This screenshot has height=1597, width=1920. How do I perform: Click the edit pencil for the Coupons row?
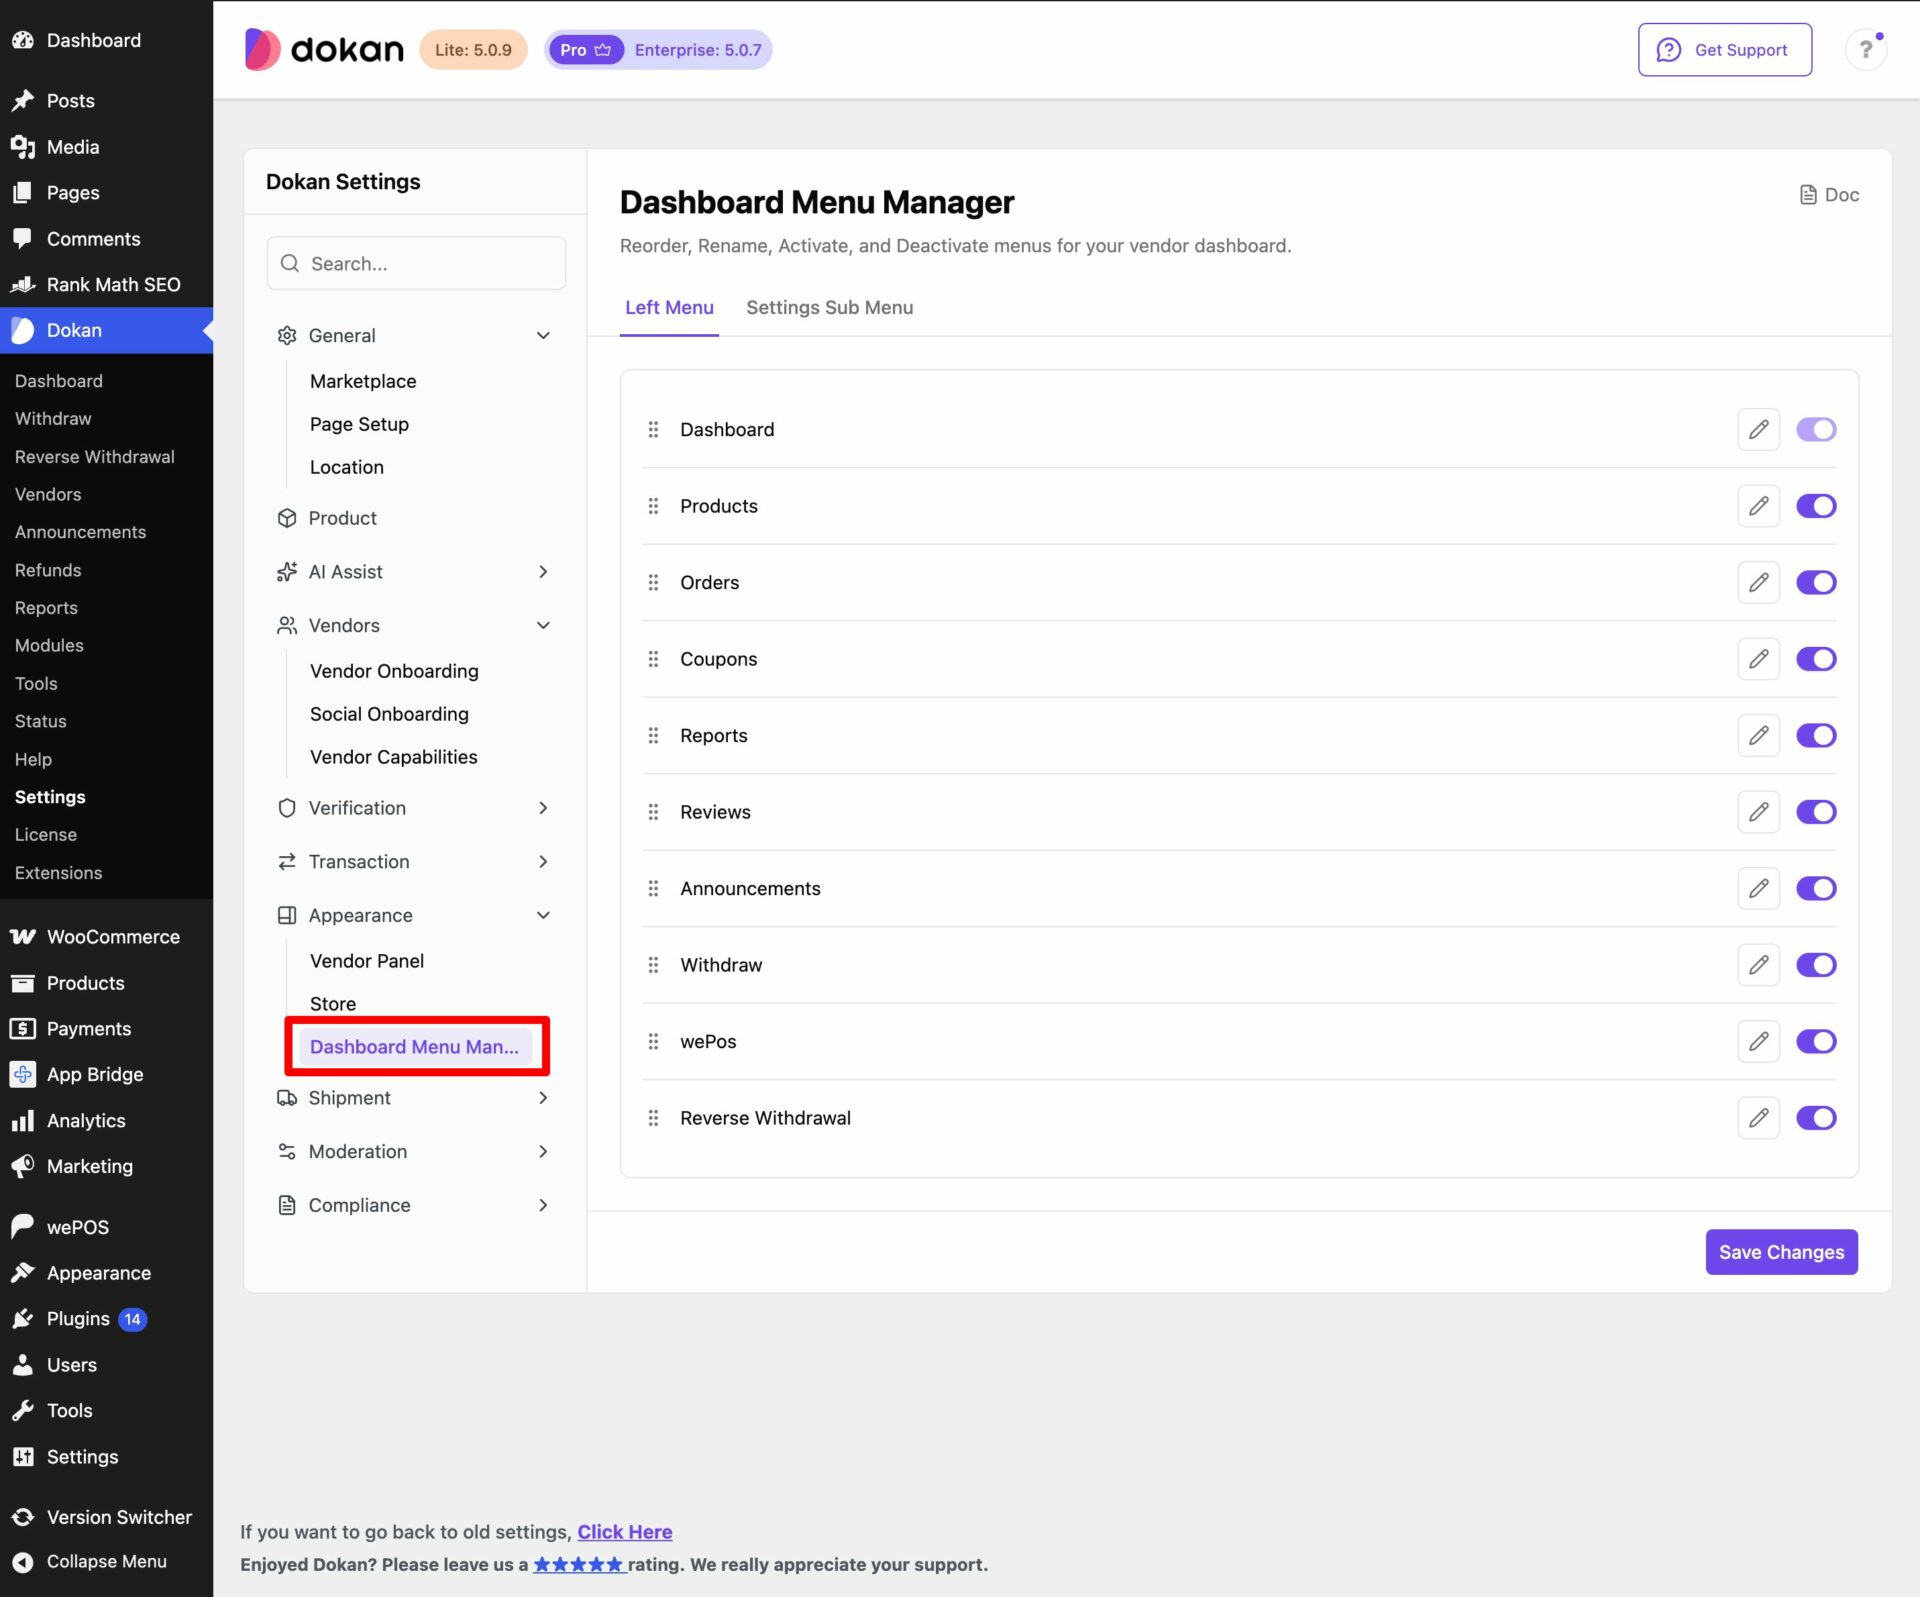[x=1758, y=659]
